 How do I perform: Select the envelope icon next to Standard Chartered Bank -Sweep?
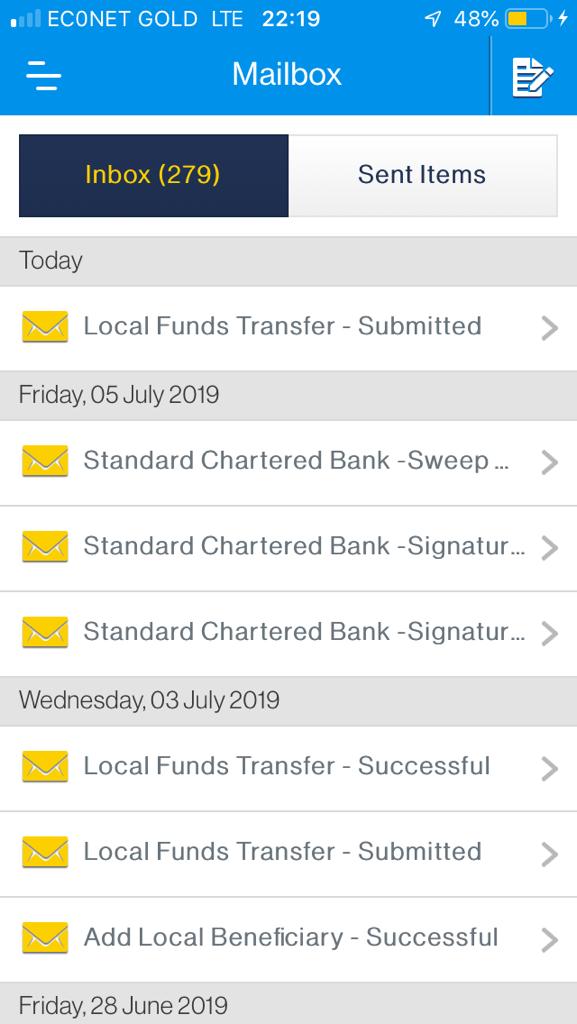pyautogui.click(x=44, y=461)
